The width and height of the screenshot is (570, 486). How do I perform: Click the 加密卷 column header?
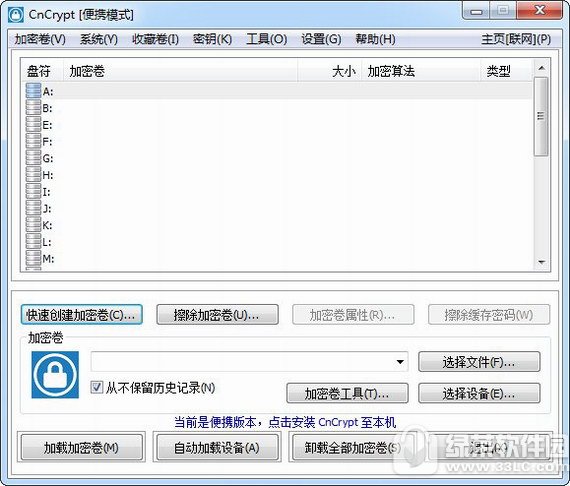[180, 71]
